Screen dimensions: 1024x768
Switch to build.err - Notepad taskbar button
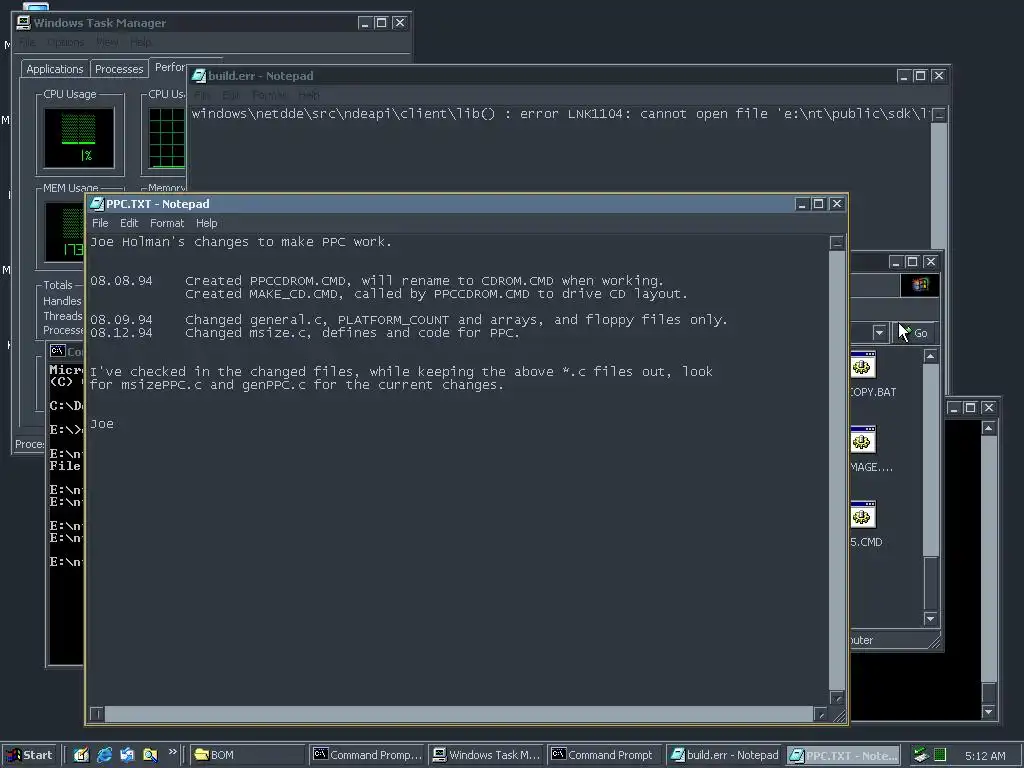[724, 755]
